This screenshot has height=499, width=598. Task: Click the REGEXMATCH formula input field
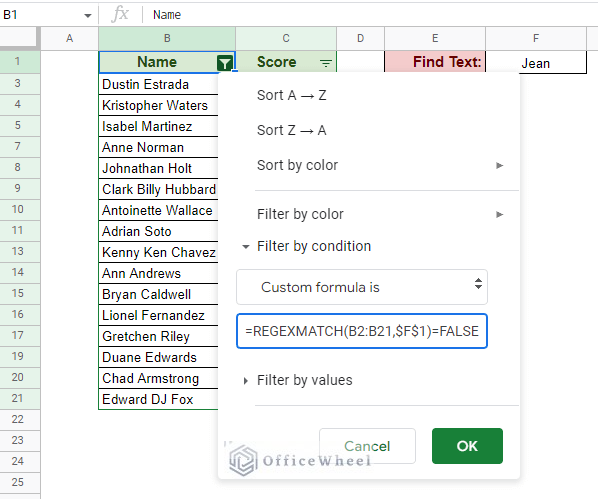362,331
